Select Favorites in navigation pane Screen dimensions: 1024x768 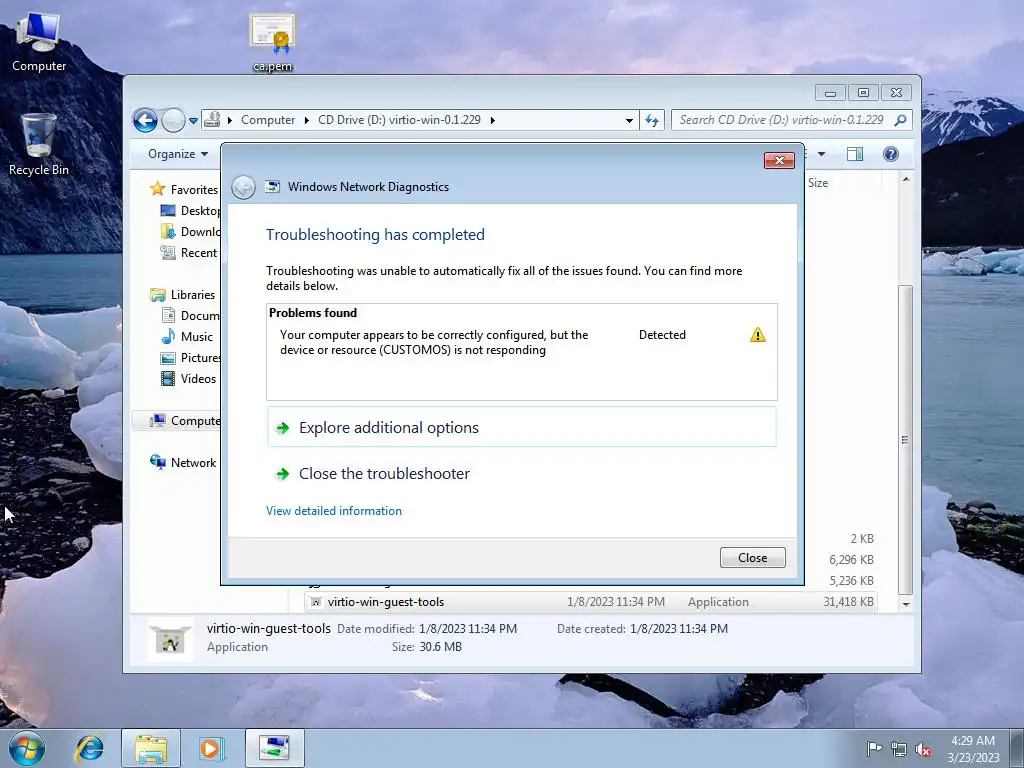(x=184, y=189)
